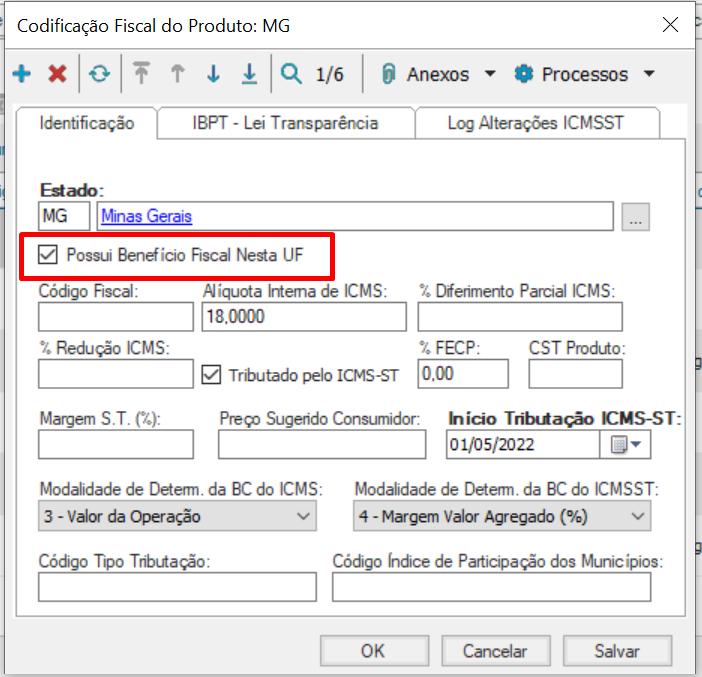Click the ellipsis lookup button for Estado
The height and width of the screenshot is (677, 702).
tap(635, 217)
